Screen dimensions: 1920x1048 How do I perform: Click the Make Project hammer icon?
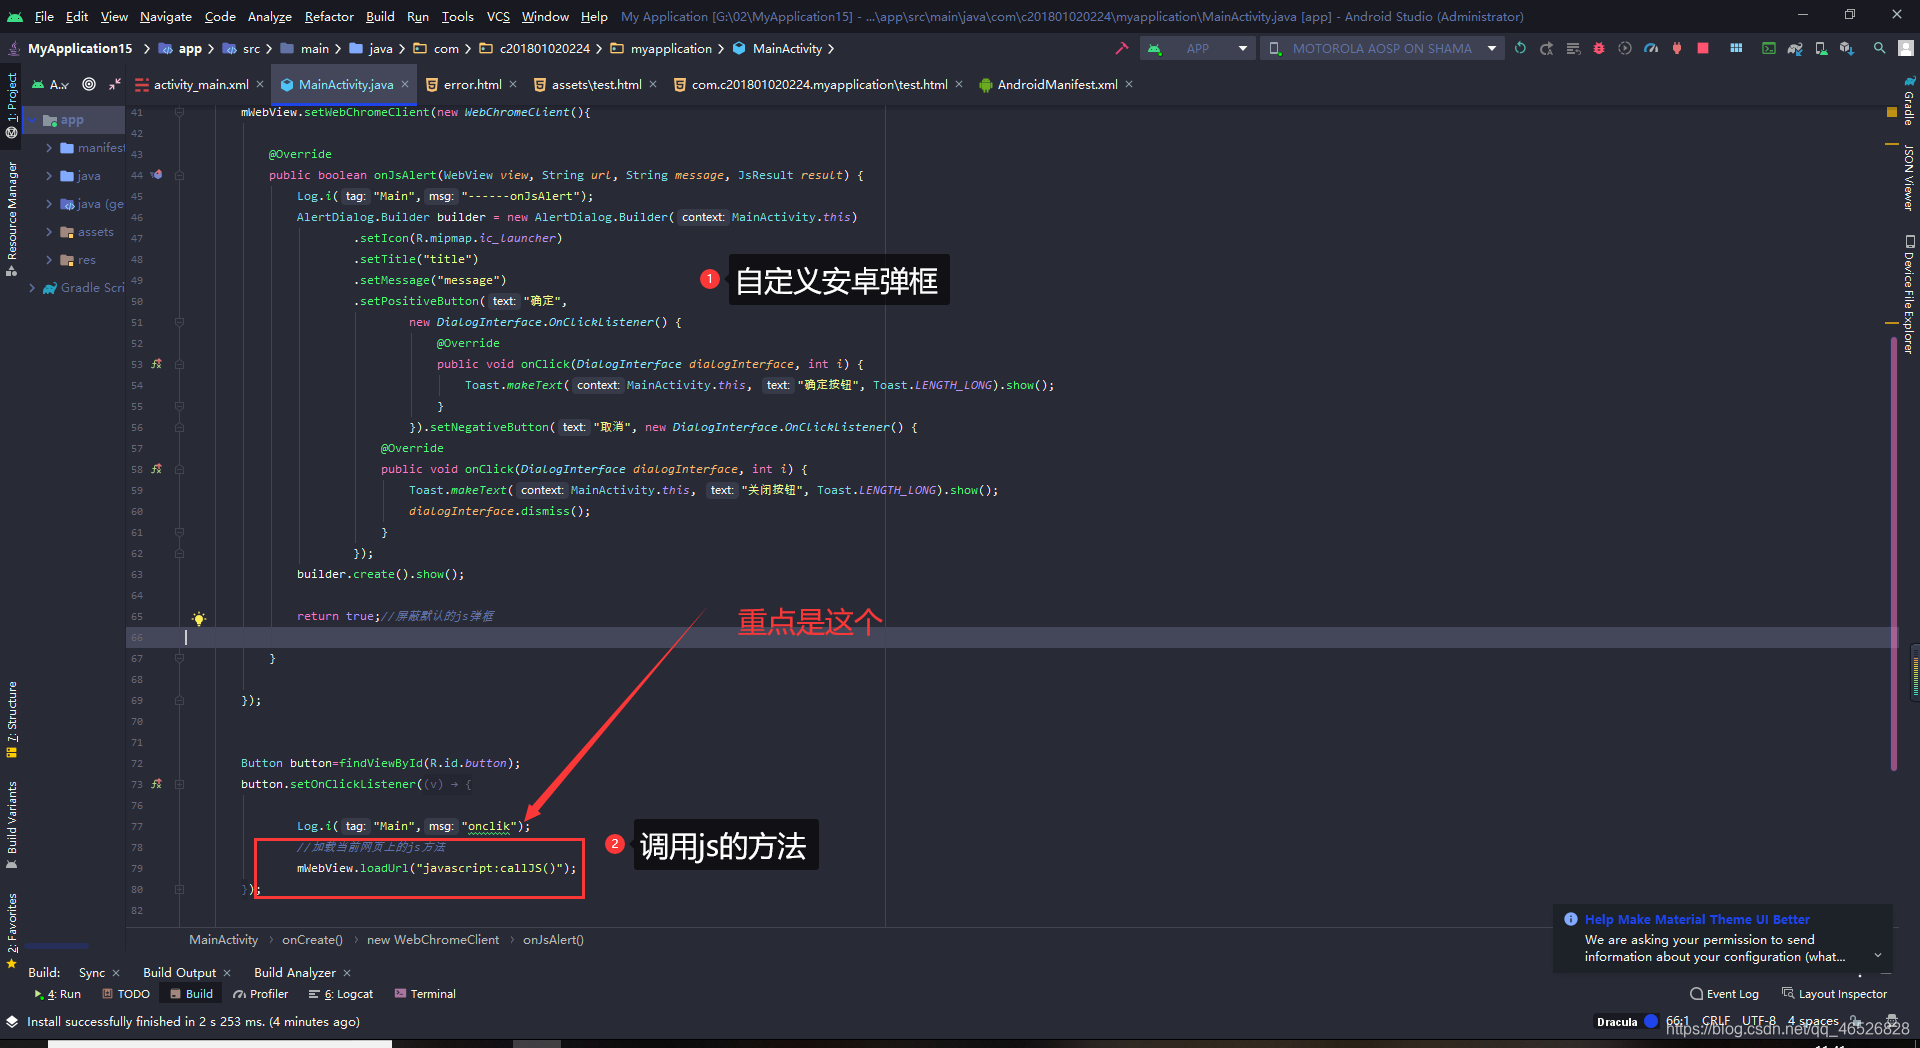click(x=1122, y=48)
